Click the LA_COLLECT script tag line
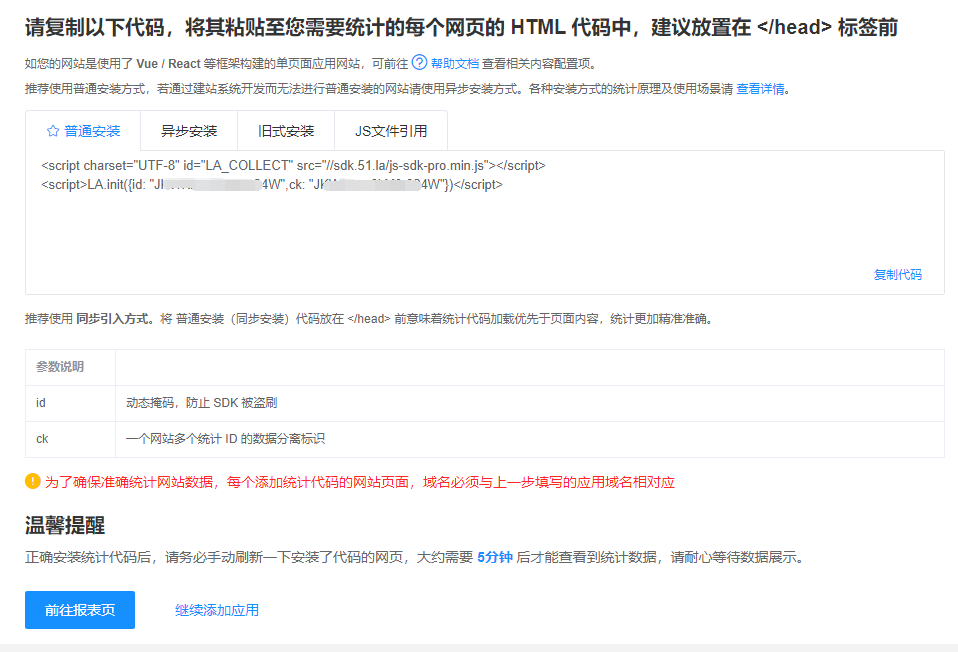 [293, 166]
